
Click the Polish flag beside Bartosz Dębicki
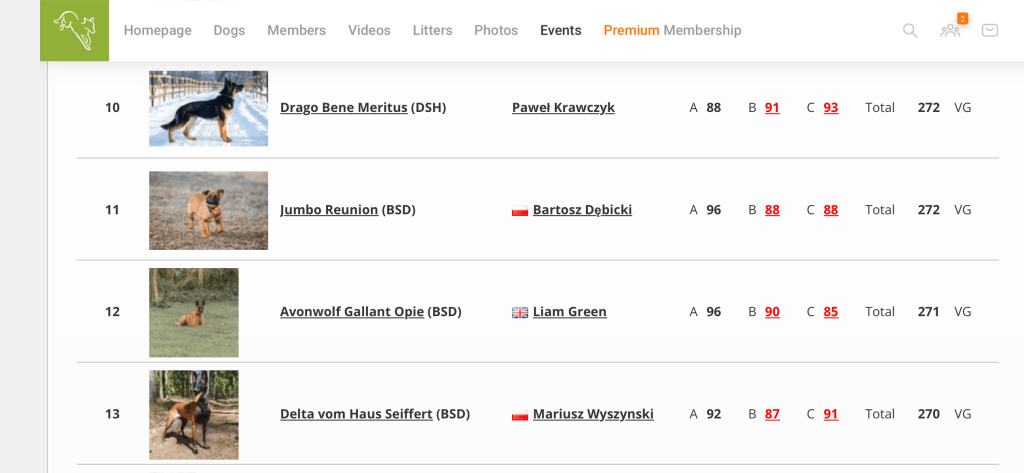[x=520, y=211]
